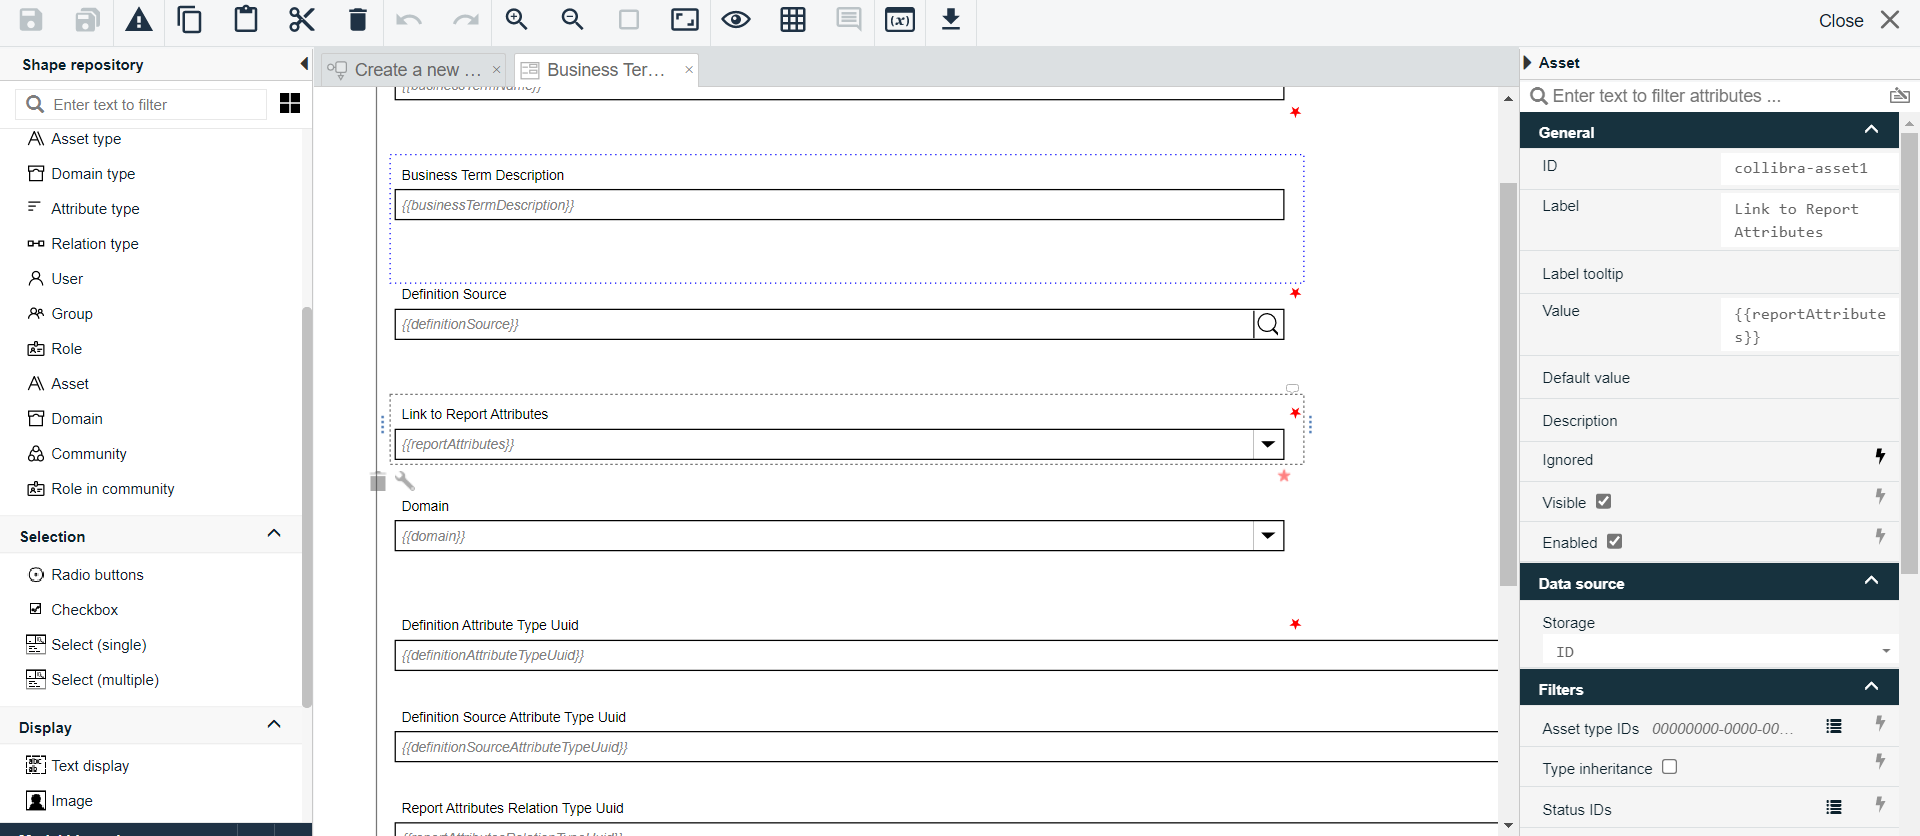Collapse the General section
This screenshot has width=1920, height=836.
1871,130
